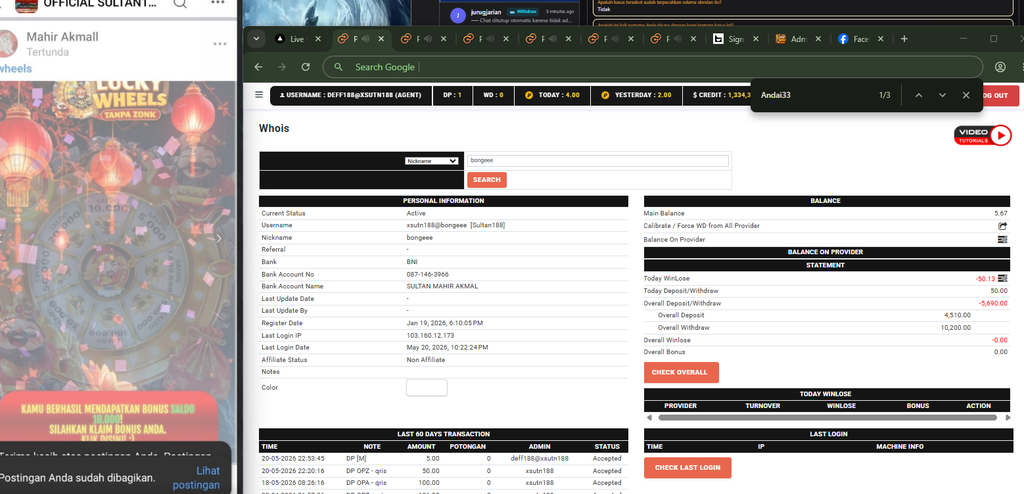
Task: Open the Nickname search-type dropdown
Action: [x=430, y=161]
